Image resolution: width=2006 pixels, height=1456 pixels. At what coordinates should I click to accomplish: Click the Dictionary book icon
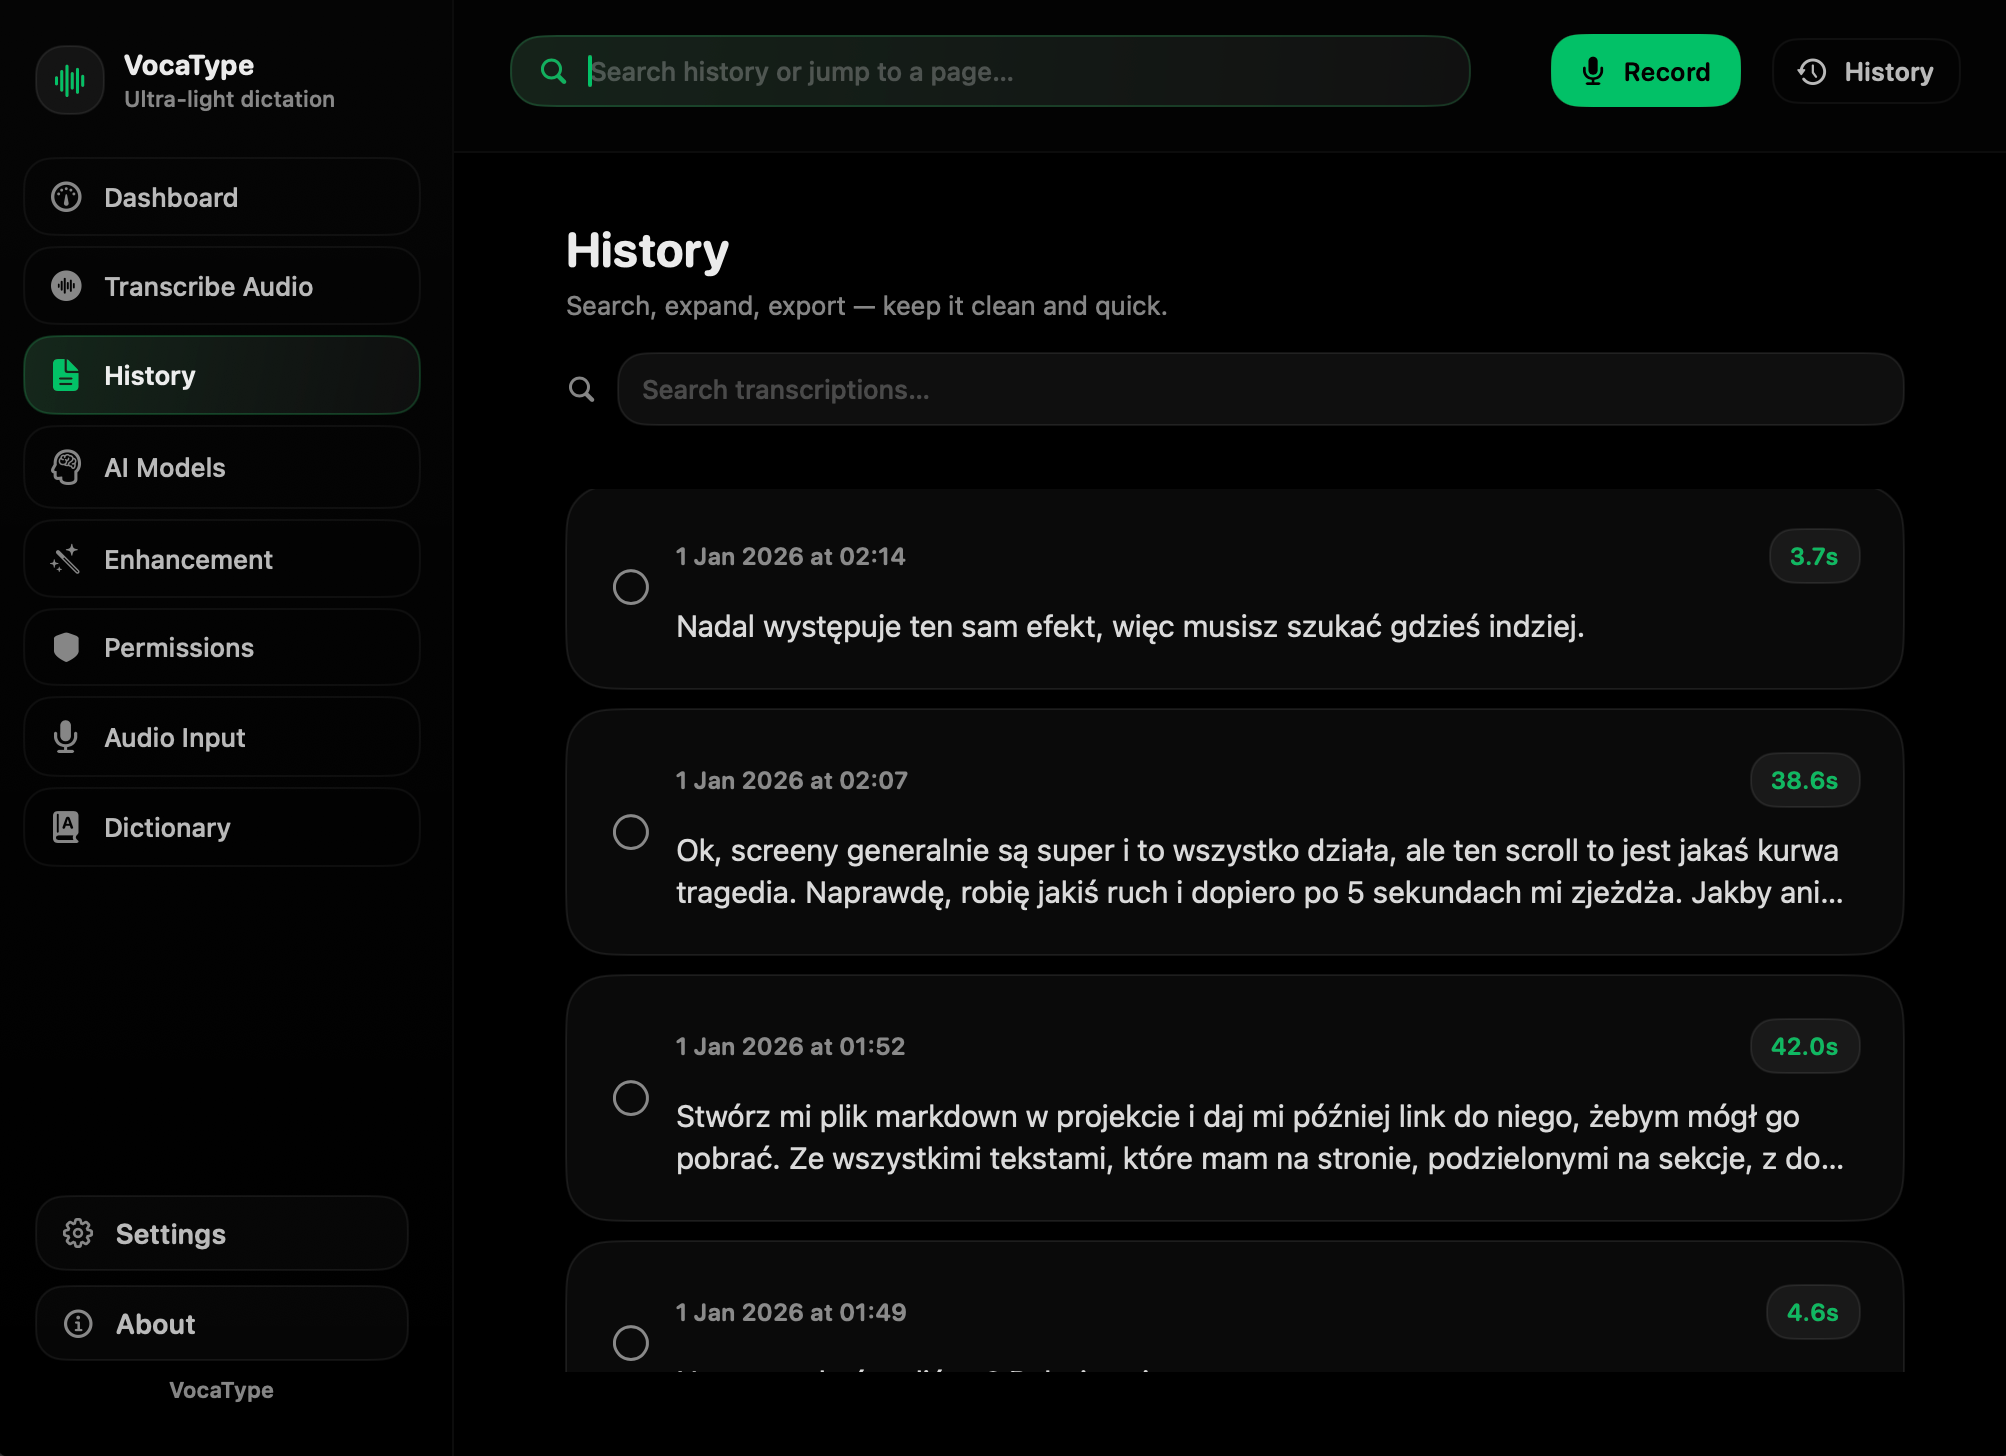click(66, 827)
